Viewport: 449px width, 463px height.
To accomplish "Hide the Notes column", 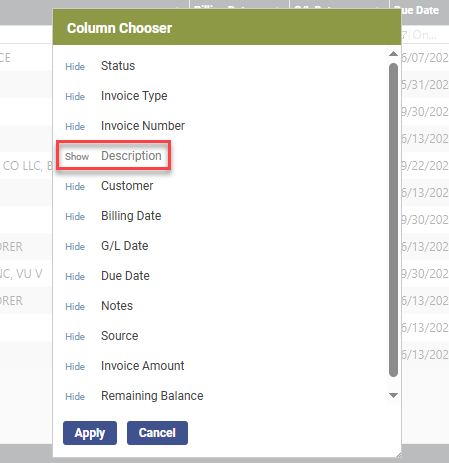I will pos(75,306).
